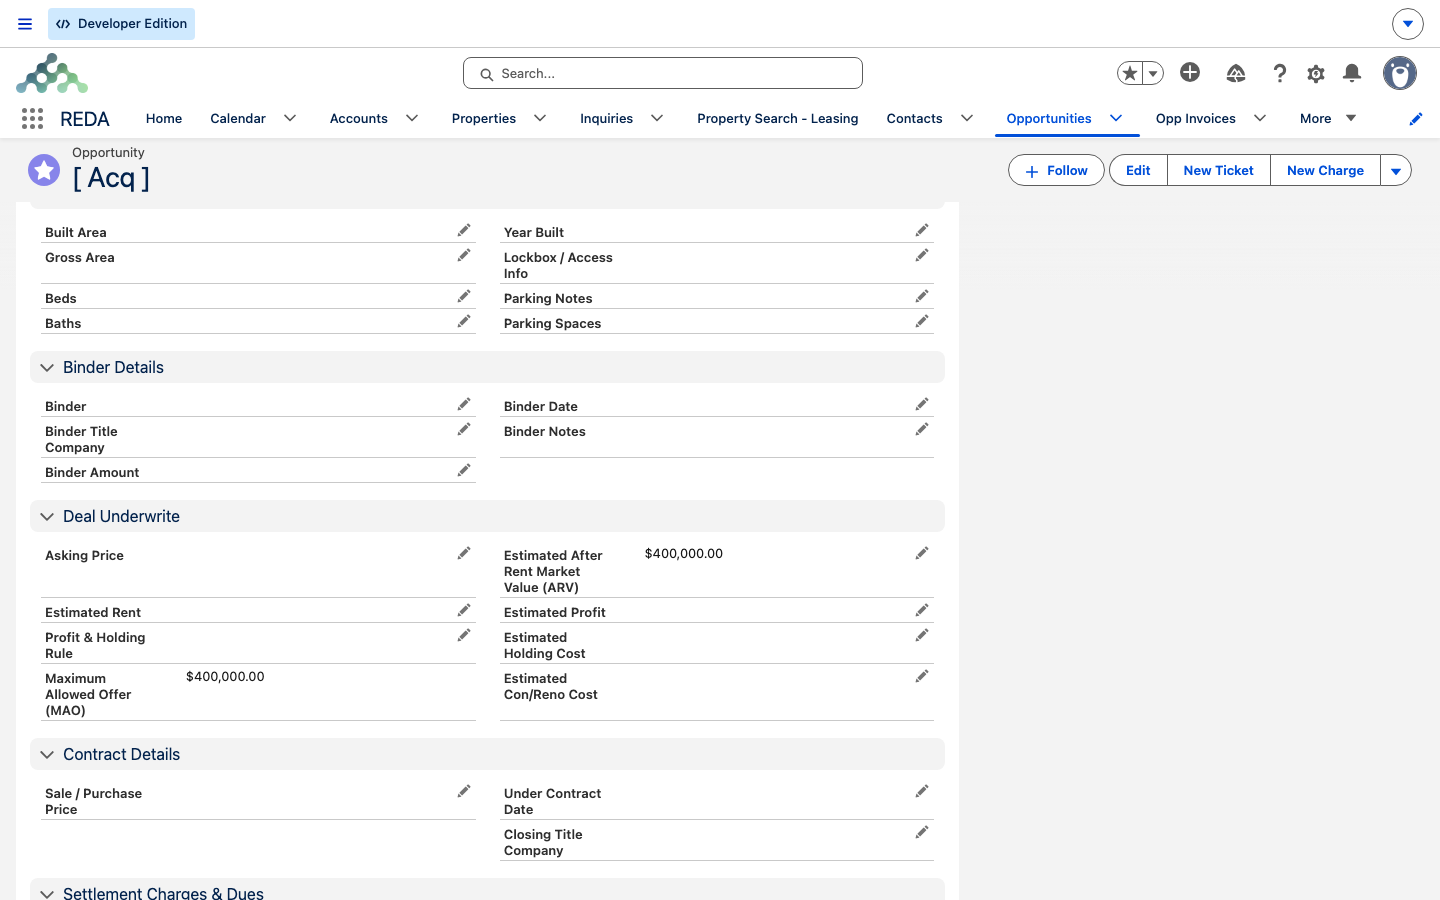Open the App Launcher grid icon
This screenshot has height=900, width=1440.
tap(32, 119)
